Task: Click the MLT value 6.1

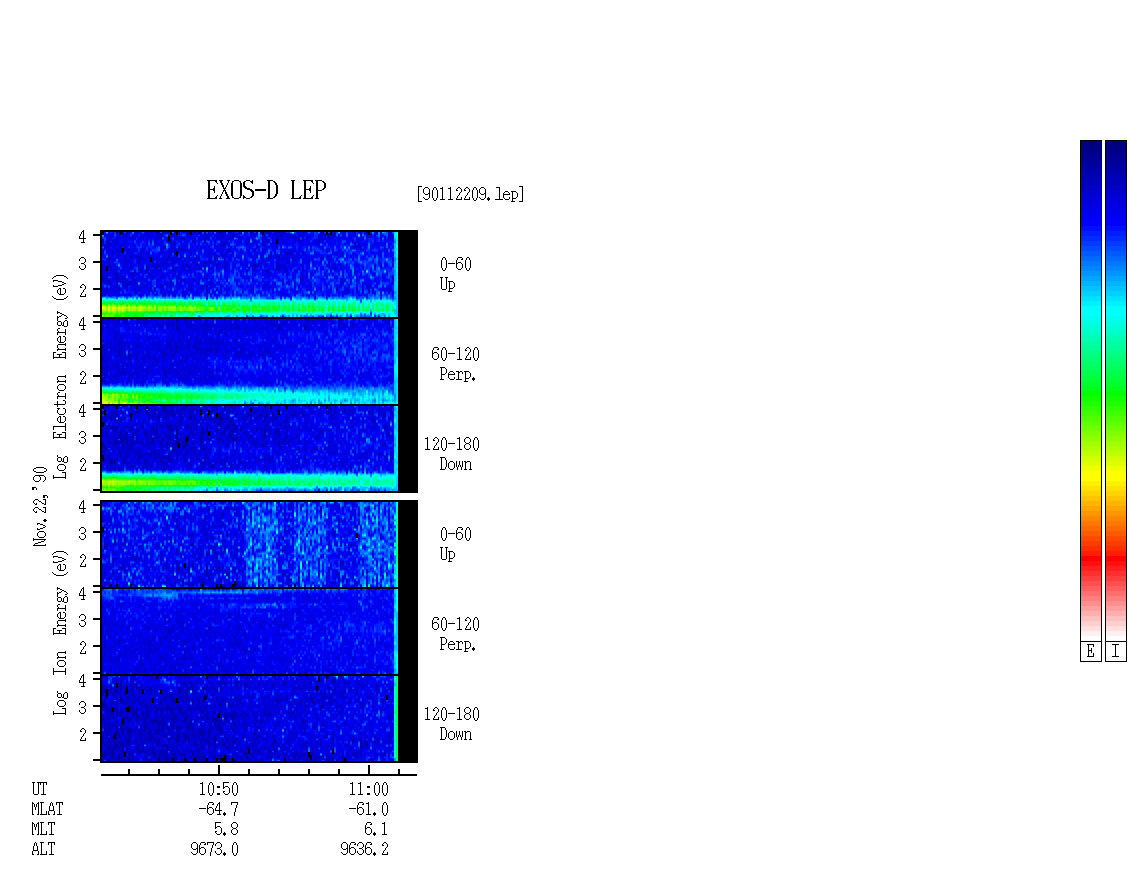Action: tap(376, 830)
